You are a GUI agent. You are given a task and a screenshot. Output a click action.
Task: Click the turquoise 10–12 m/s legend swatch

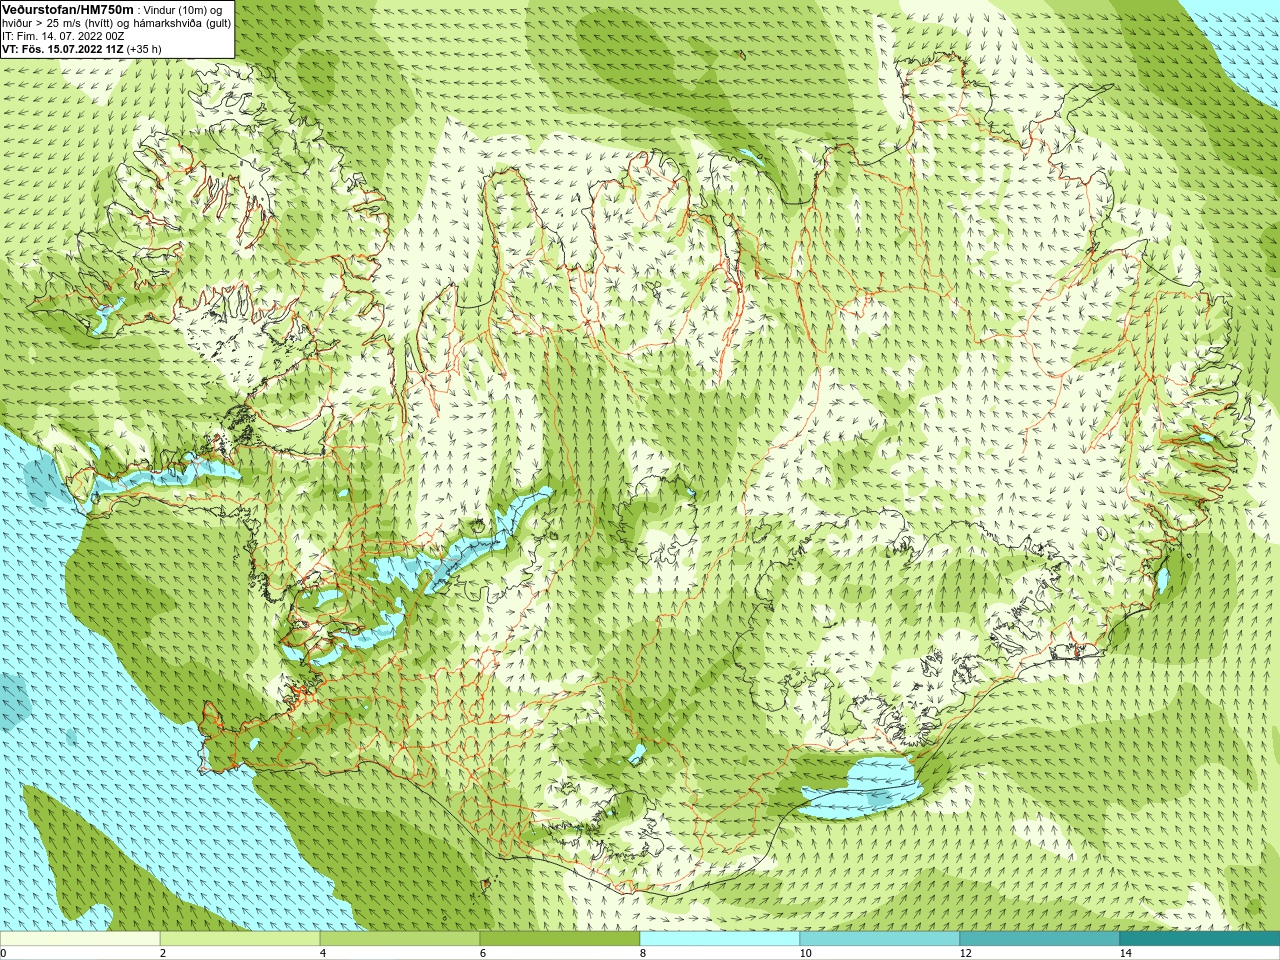(880, 939)
